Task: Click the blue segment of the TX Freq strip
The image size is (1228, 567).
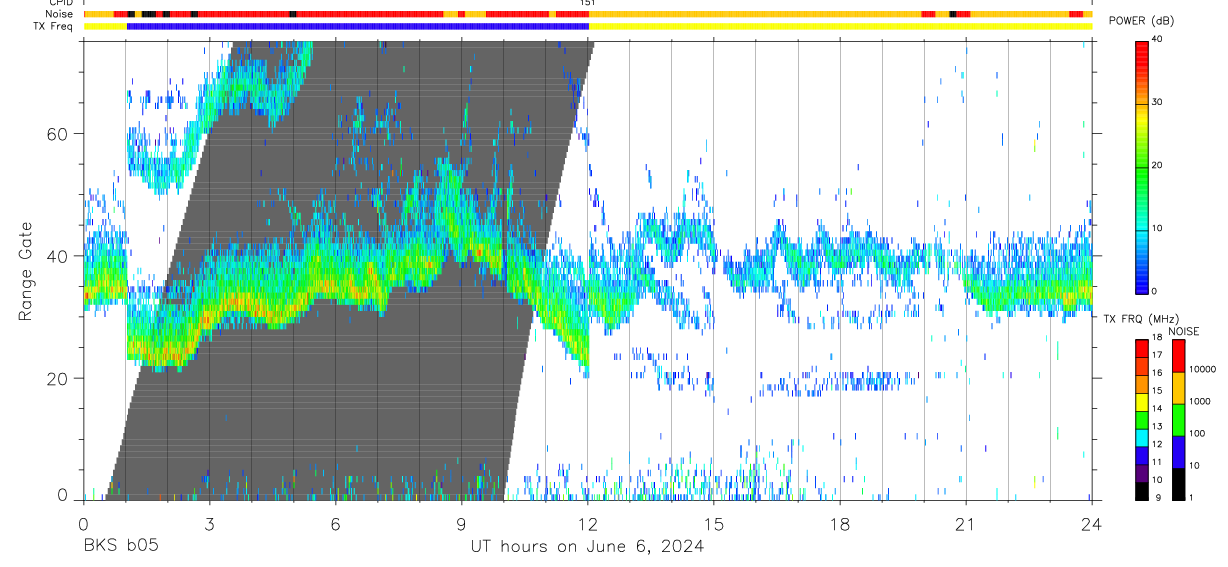Action: pyautogui.click(x=358, y=26)
